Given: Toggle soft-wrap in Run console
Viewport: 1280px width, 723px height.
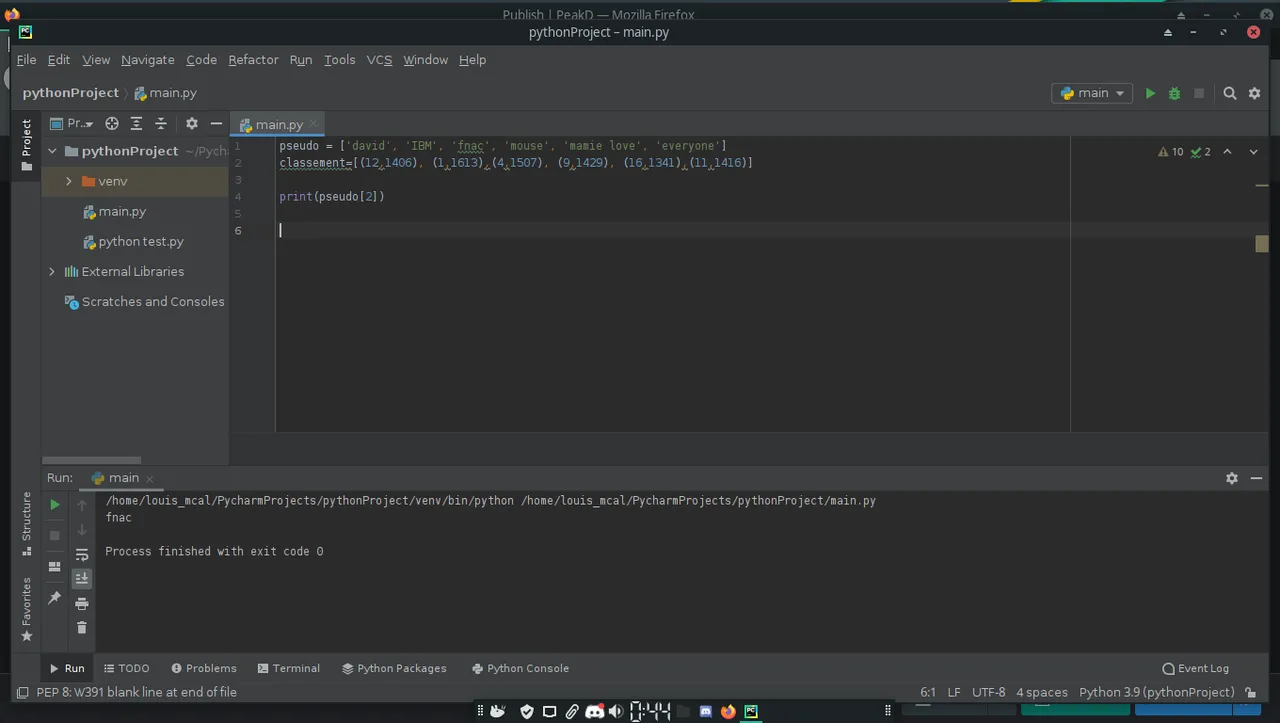Looking at the screenshot, I should pos(82,554).
